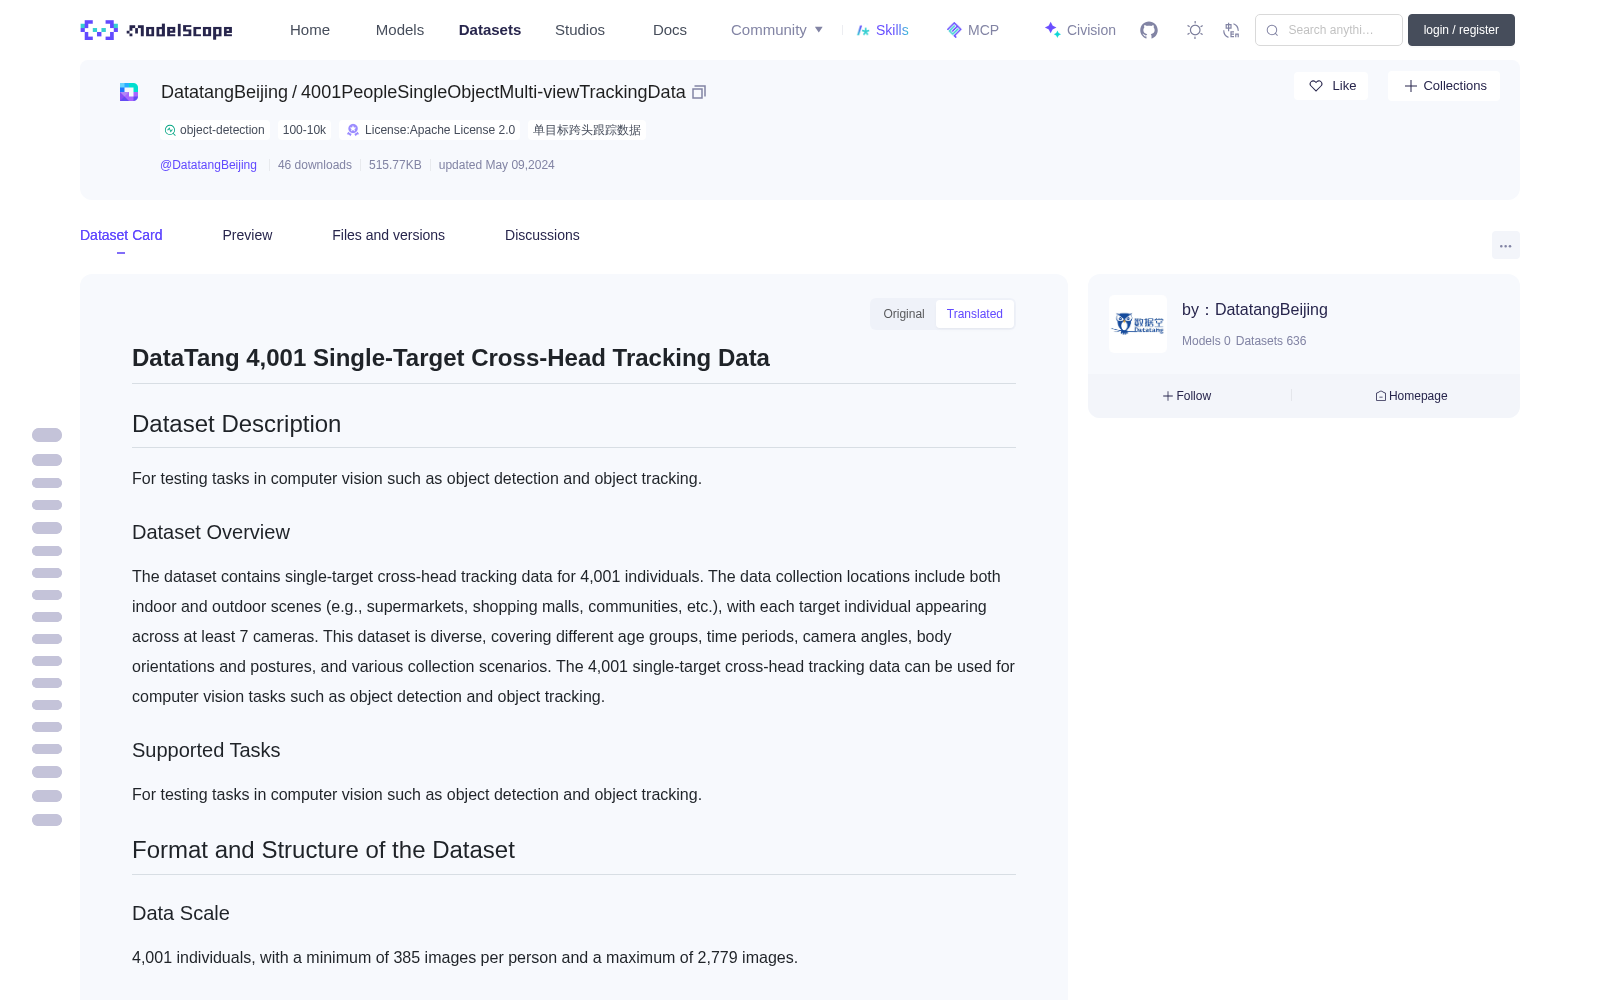Focus the Search anything input field
1600x1000 pixels.
point(1329,30)
